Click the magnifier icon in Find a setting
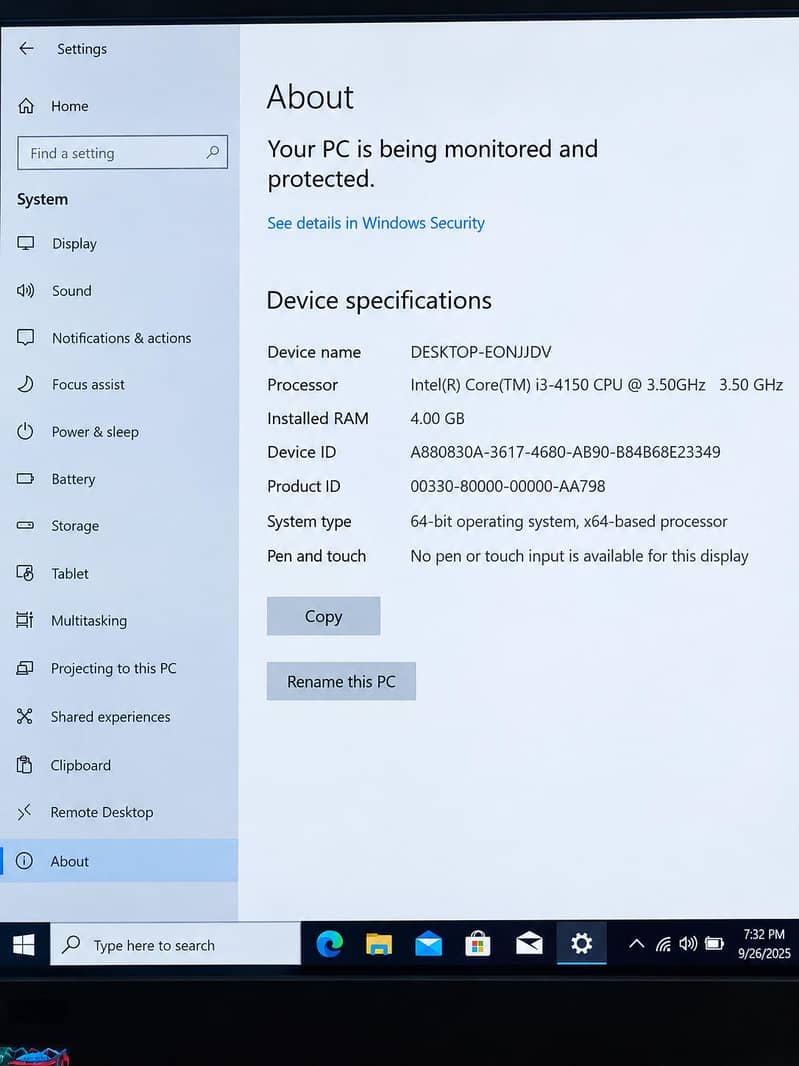This screenshot has width=799, height=1066. pyautogui.click(x=213, y=152)
